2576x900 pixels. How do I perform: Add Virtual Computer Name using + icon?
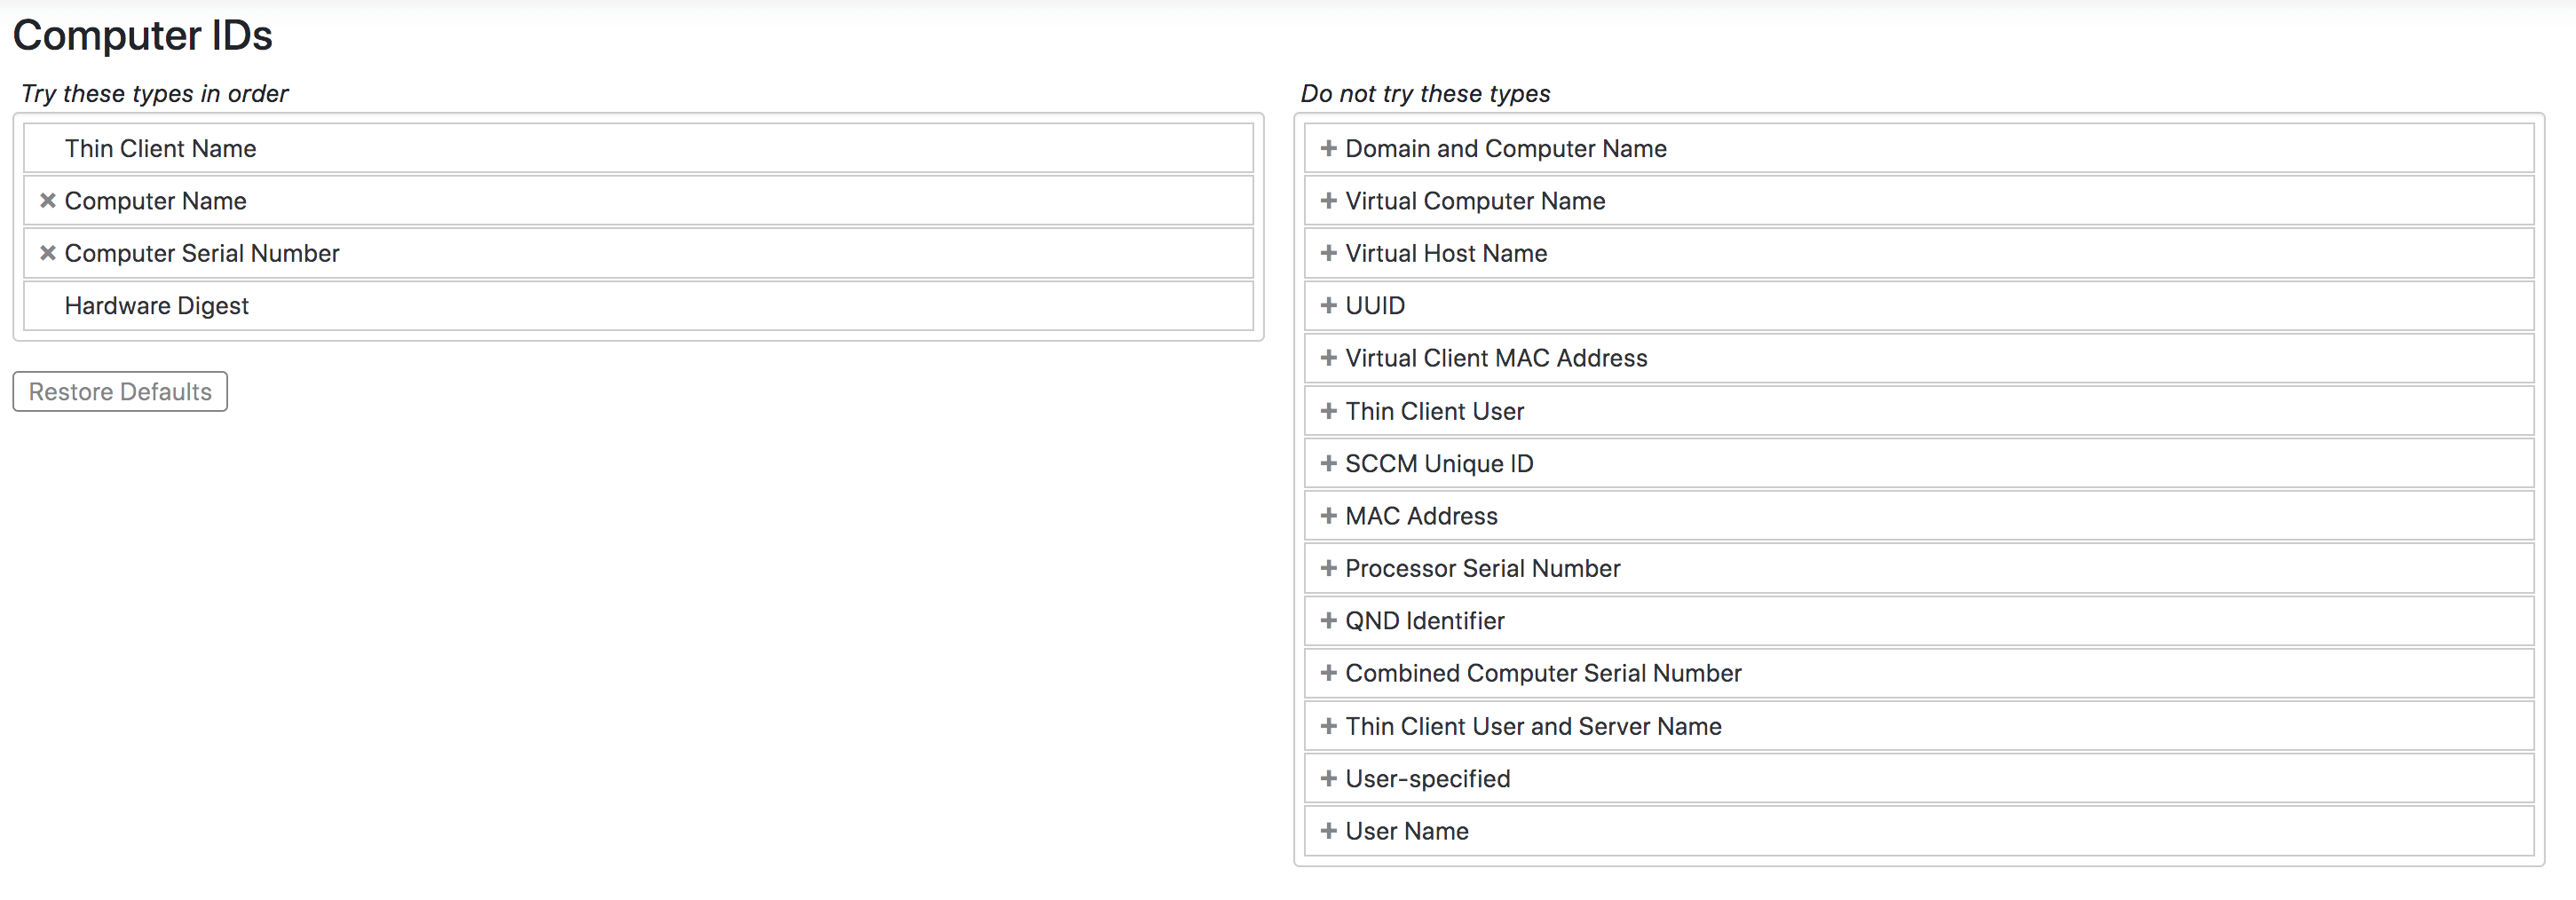pyautogui.click(x=1328, y=200)
